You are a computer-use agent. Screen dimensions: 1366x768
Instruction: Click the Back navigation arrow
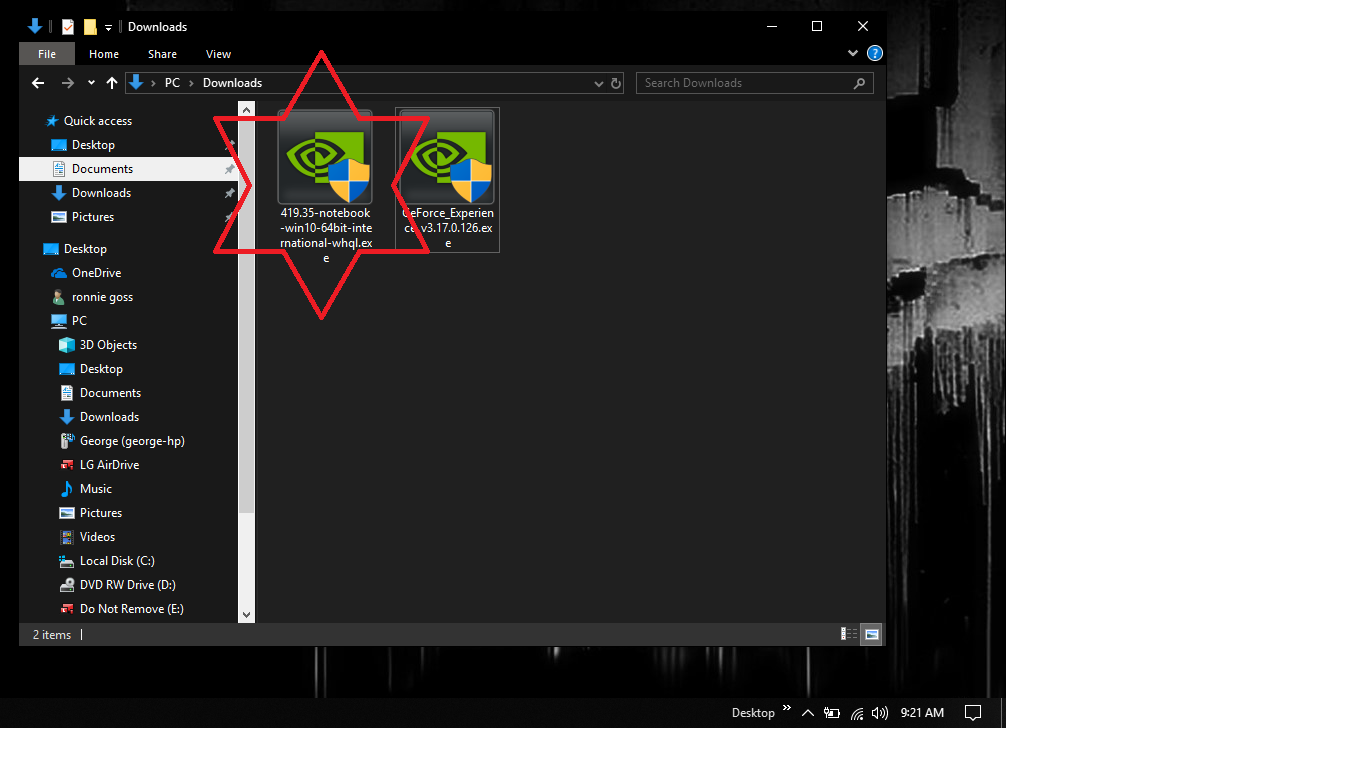(38, 83)
